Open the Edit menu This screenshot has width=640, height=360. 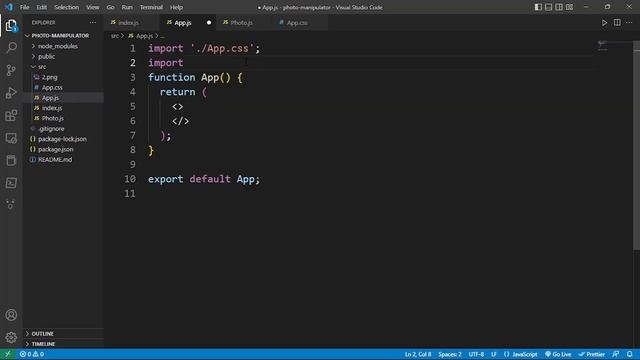click(42, 7)
